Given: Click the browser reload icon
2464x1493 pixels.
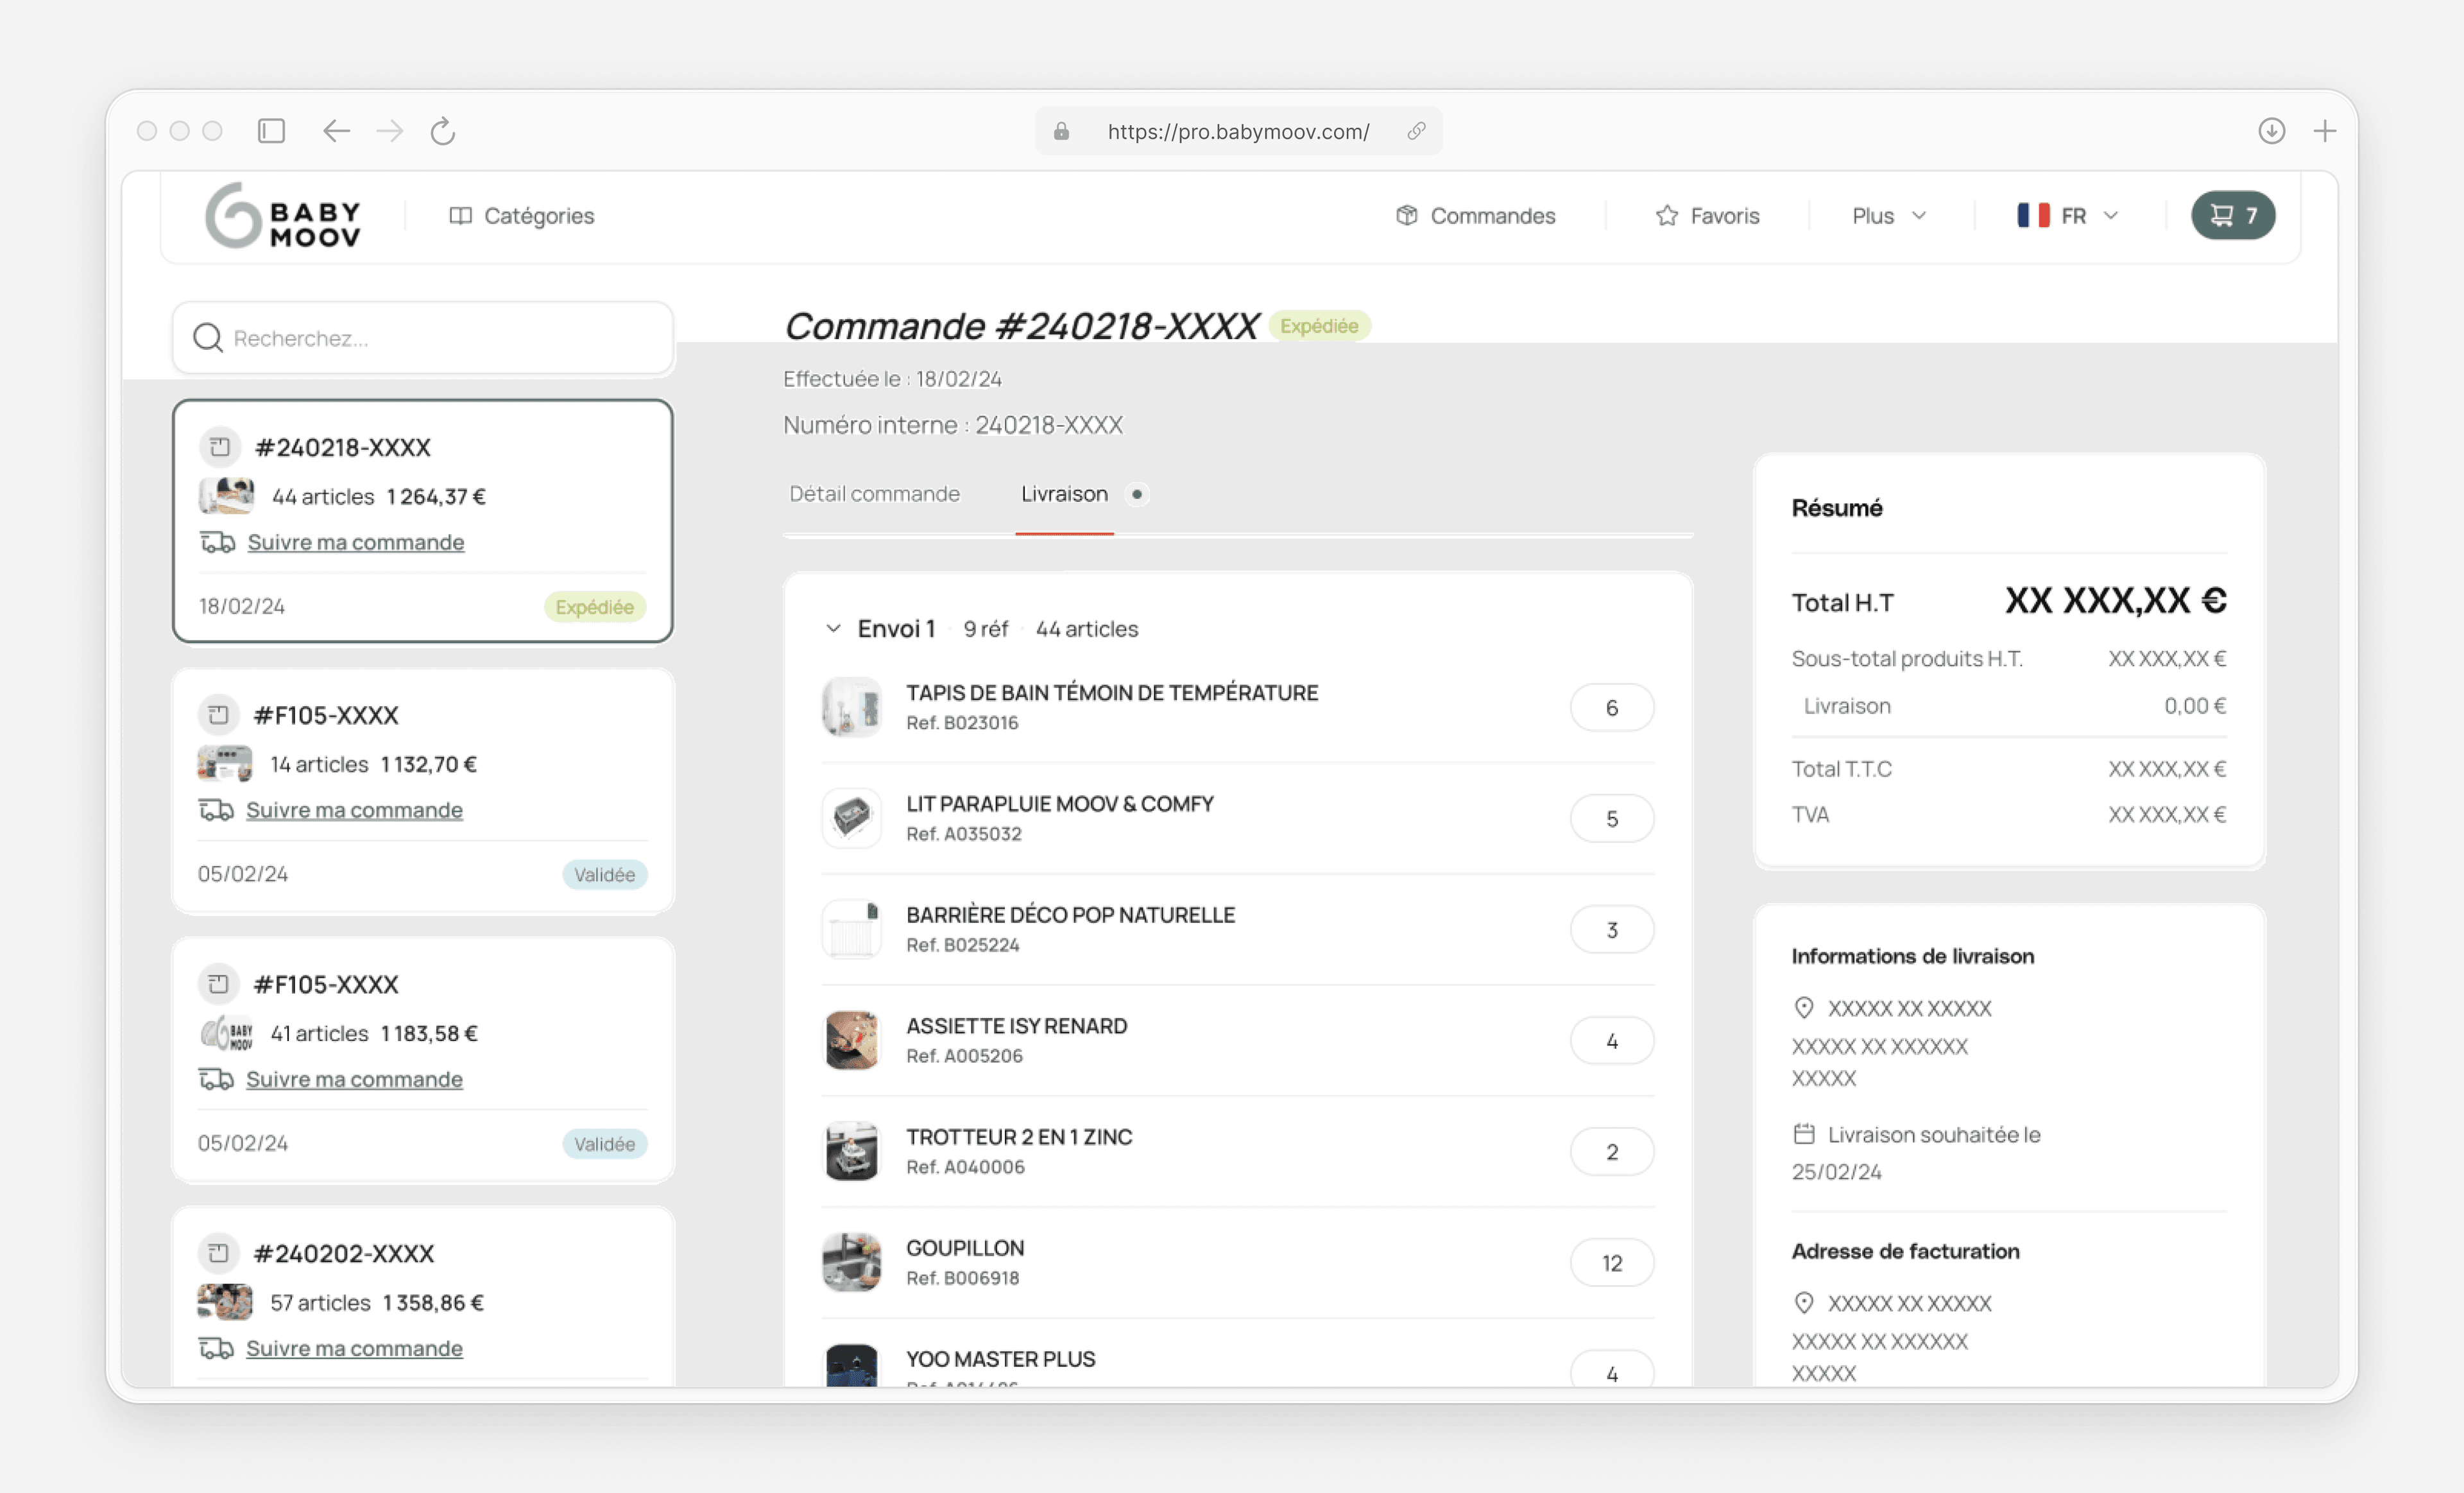Looking at the screenshot, I should click(x=442, y=131).
